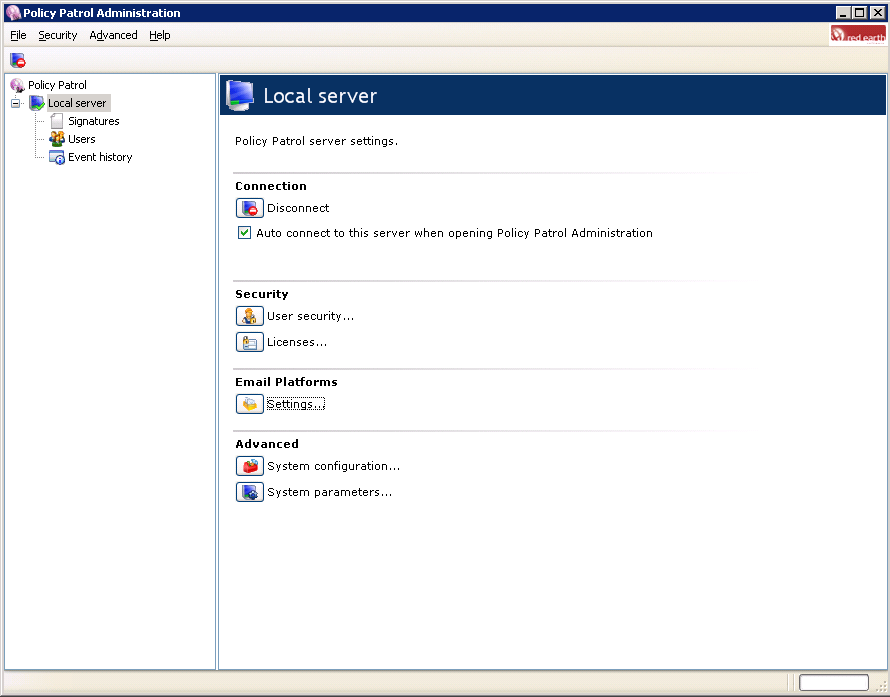Image resolution: width=890 pixels, height=697 pixels.
Task: Open the Security menu
Action: coord(57,35)
